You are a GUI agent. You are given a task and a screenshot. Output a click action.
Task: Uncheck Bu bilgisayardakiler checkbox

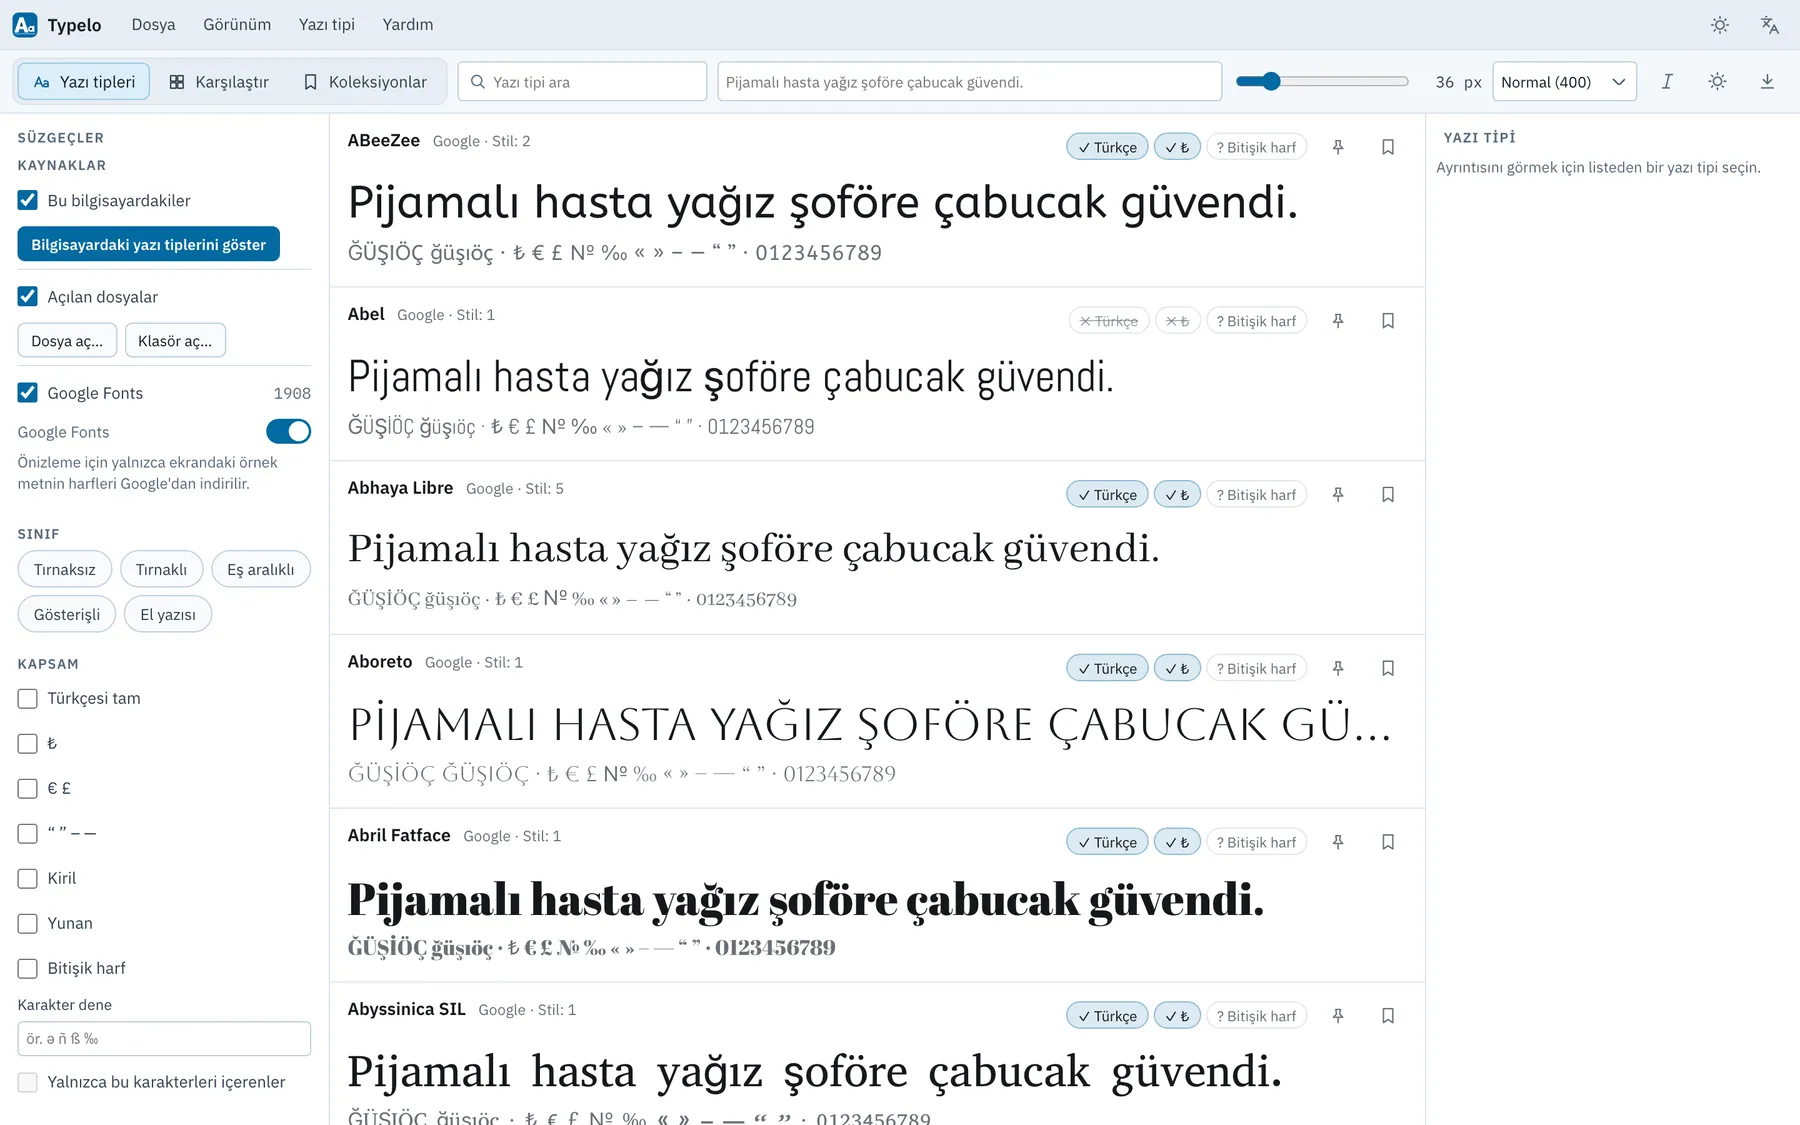point(28,200)
